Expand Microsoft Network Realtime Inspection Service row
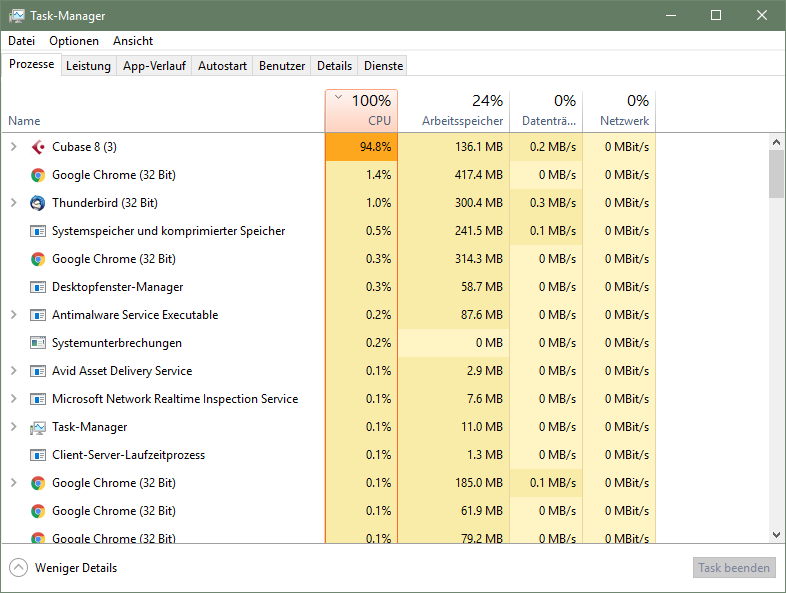 [14, 399]
